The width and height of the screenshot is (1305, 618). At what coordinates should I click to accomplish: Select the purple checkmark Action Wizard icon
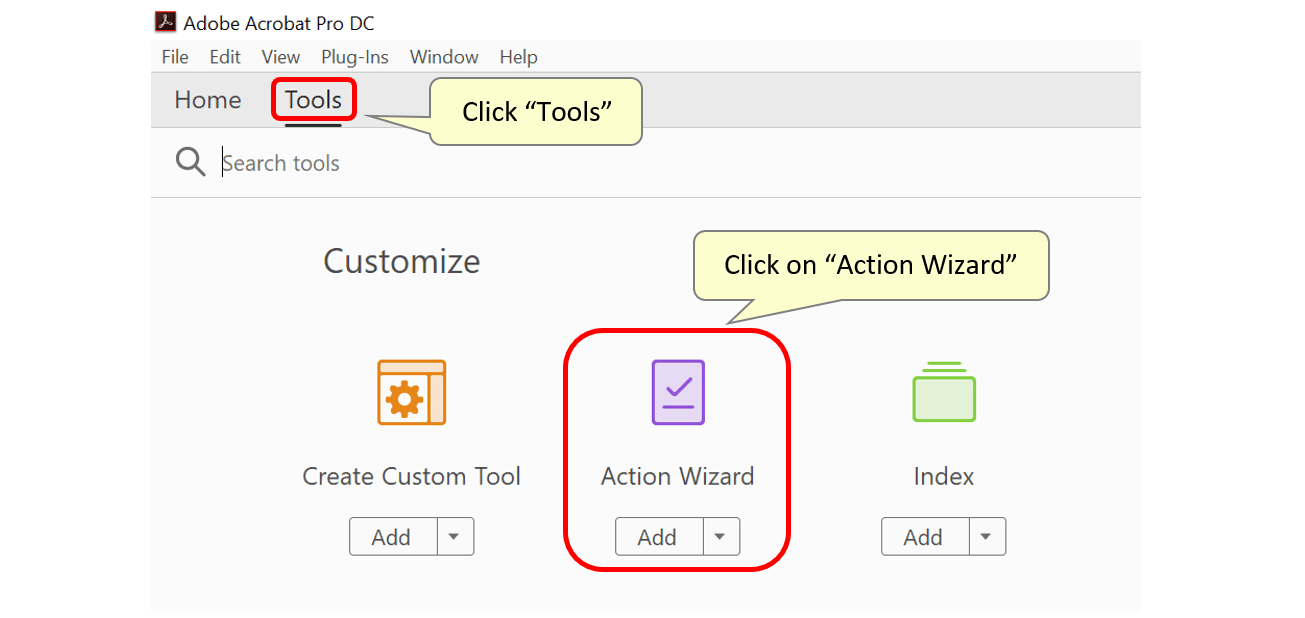(x=677, y=392)
